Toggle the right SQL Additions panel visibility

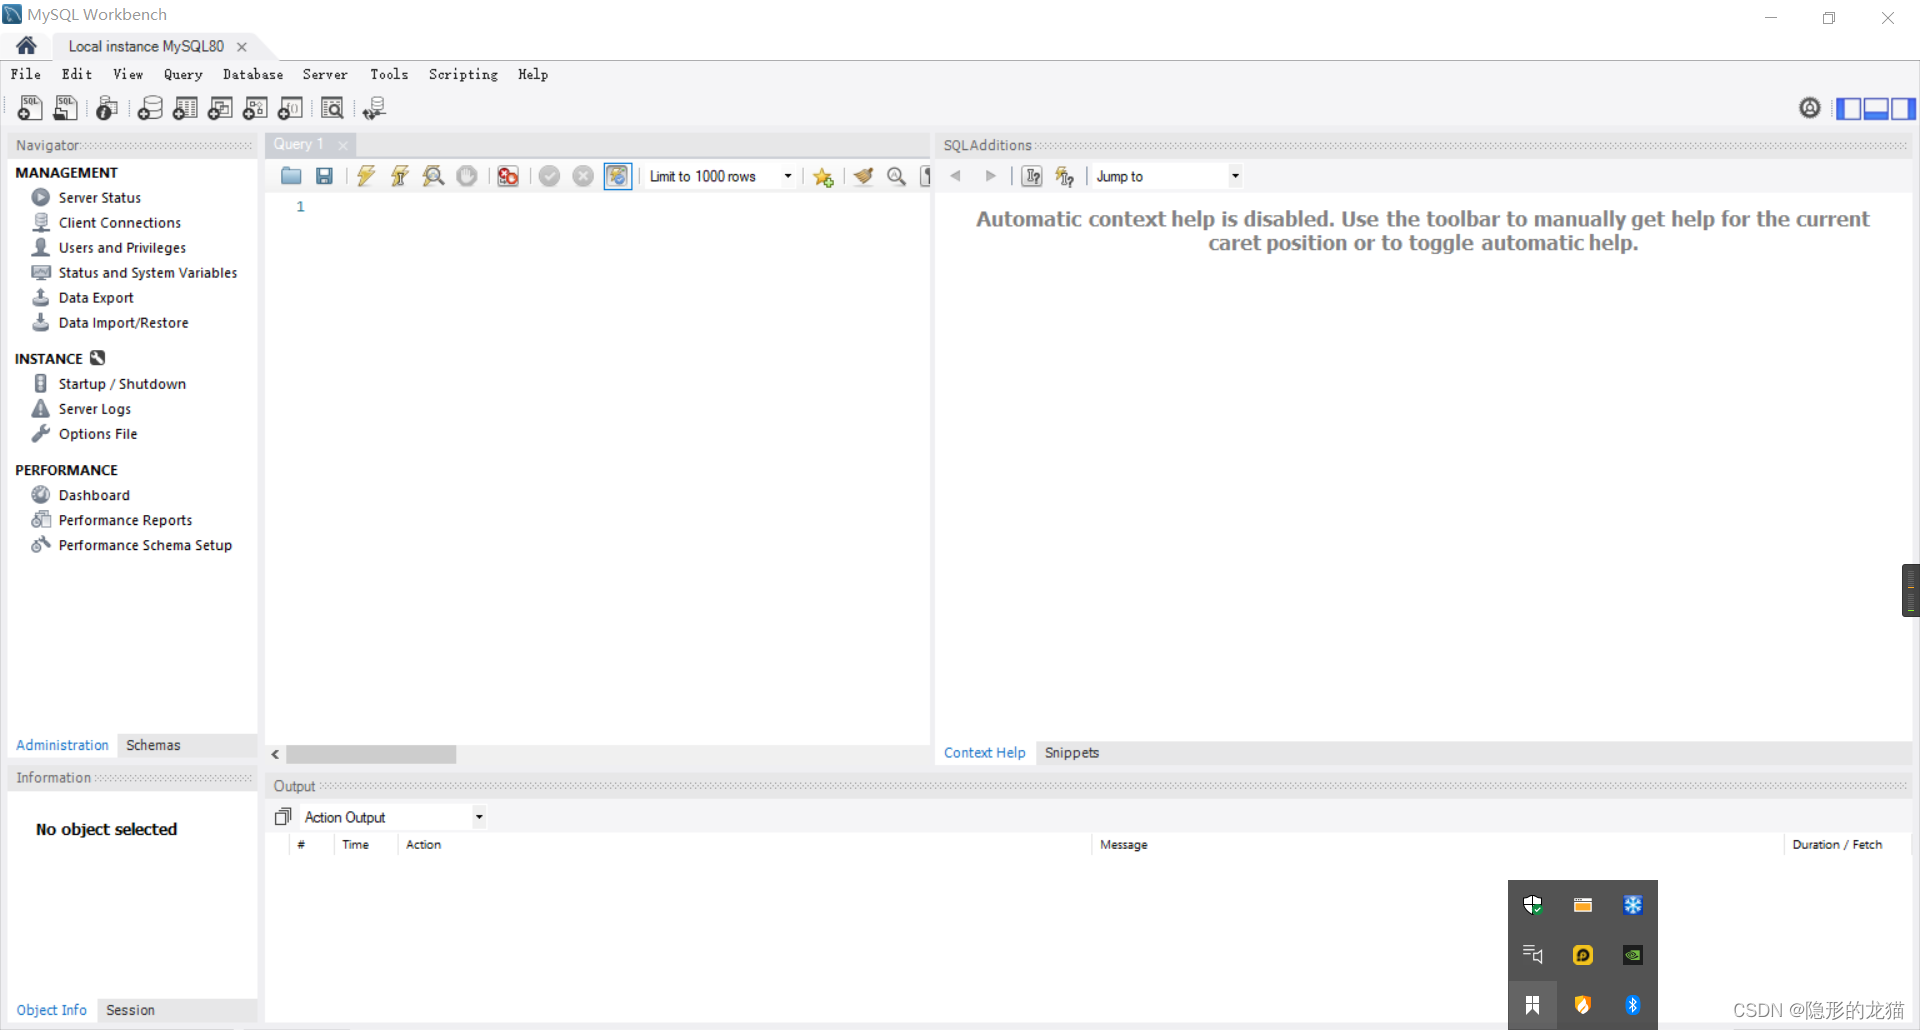(1903, 108)
